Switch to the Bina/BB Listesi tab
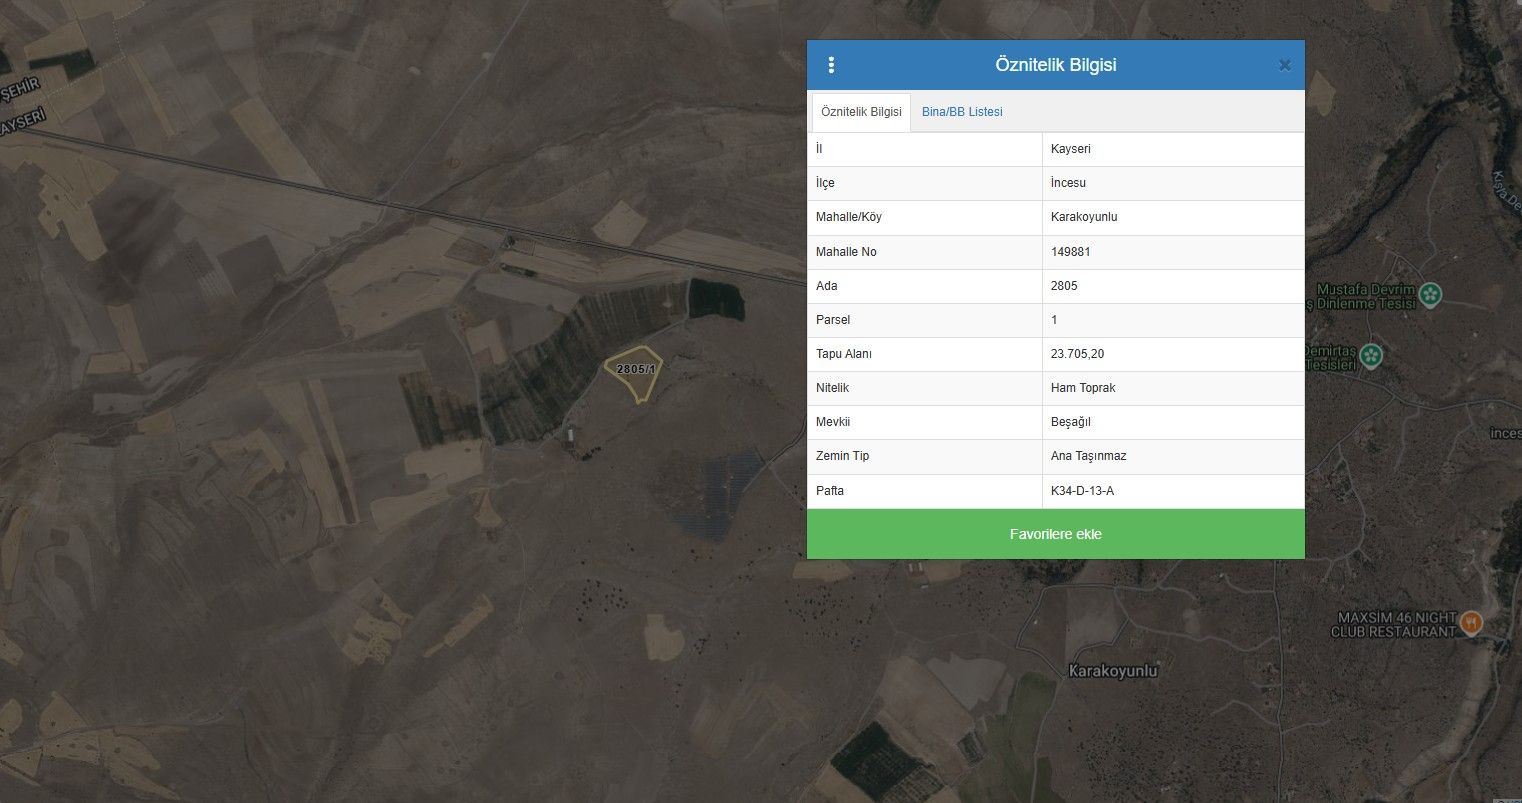This screenshot has height=803, width=1522. click(961, 112)
